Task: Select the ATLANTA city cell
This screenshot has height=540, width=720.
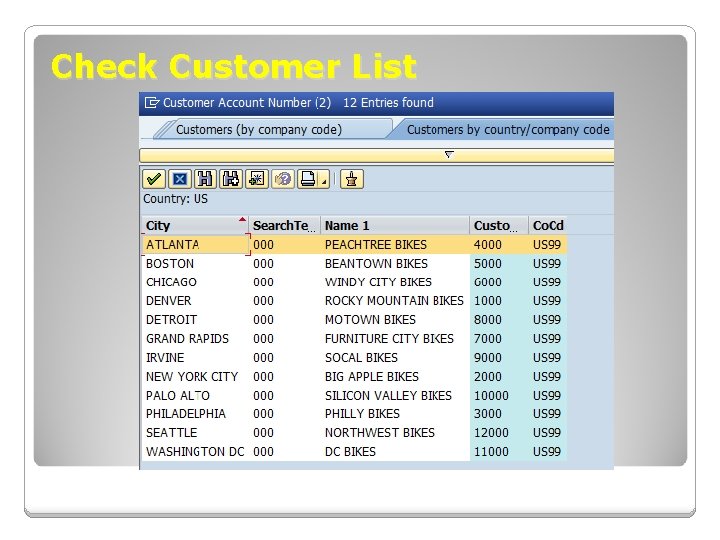Action: pyautogui.click(x=196, y=244)
